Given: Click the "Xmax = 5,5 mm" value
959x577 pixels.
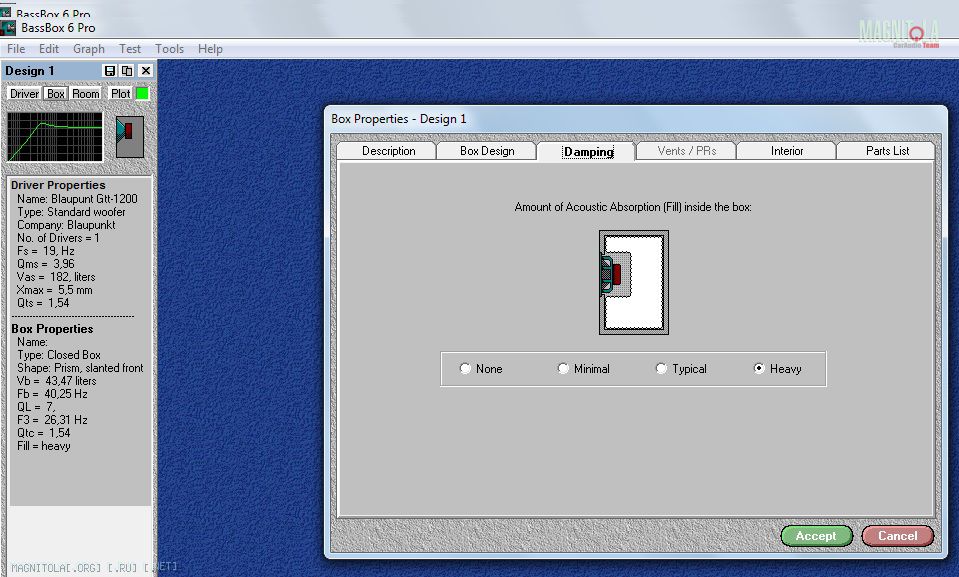Looking at the screenshot, I should [x=55, y=290].
